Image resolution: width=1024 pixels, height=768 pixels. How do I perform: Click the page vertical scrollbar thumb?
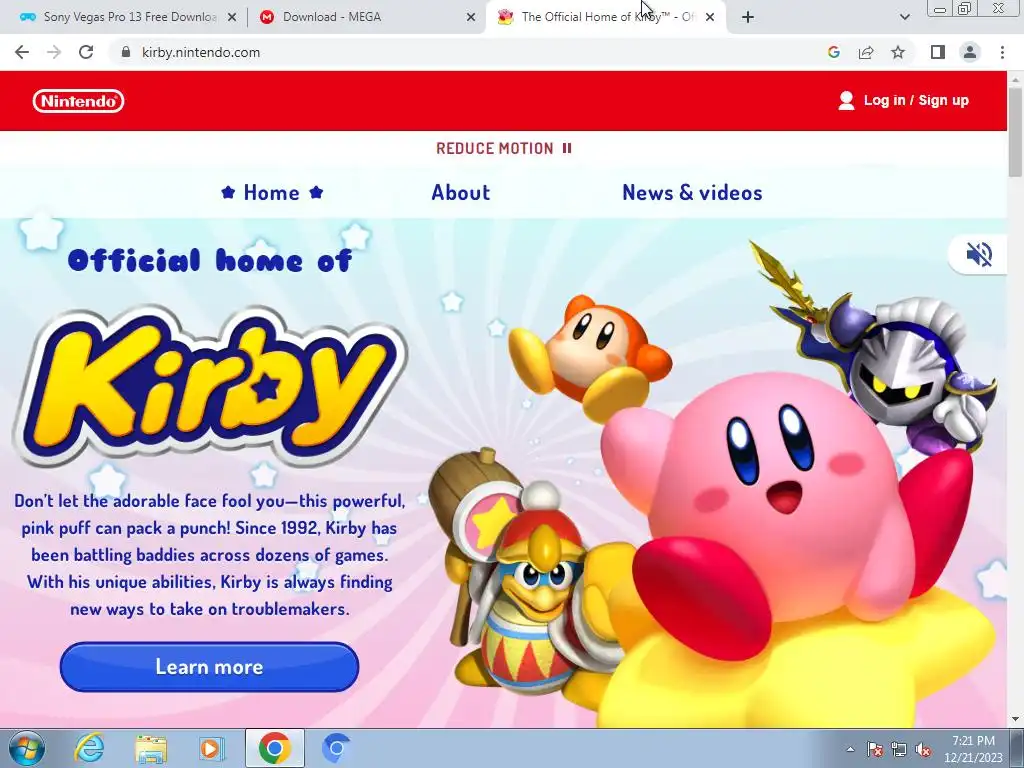coord(1015,131)
